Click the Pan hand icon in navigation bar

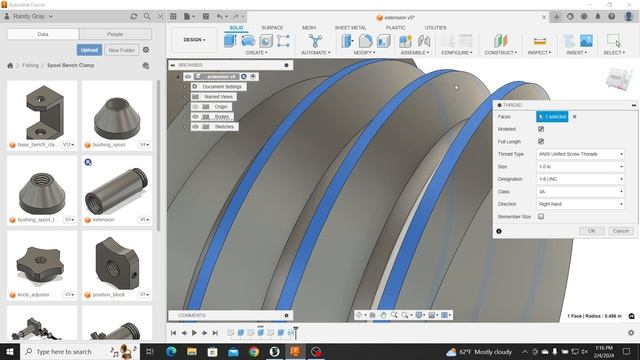click(383, 315)
